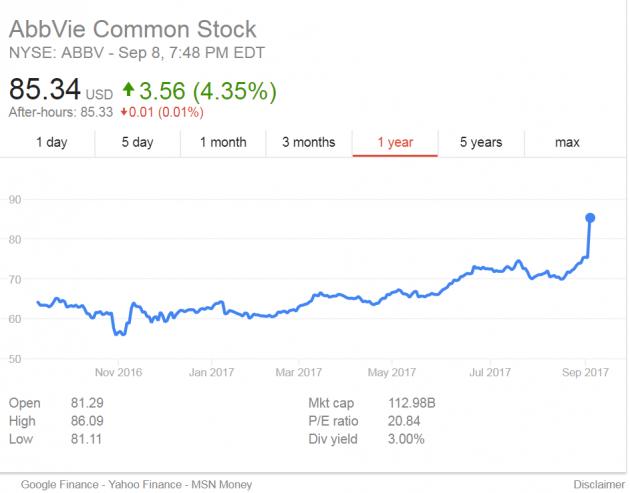Select the 5 day range tab
This screenshot has height=493, width=630.
point(137,142)
